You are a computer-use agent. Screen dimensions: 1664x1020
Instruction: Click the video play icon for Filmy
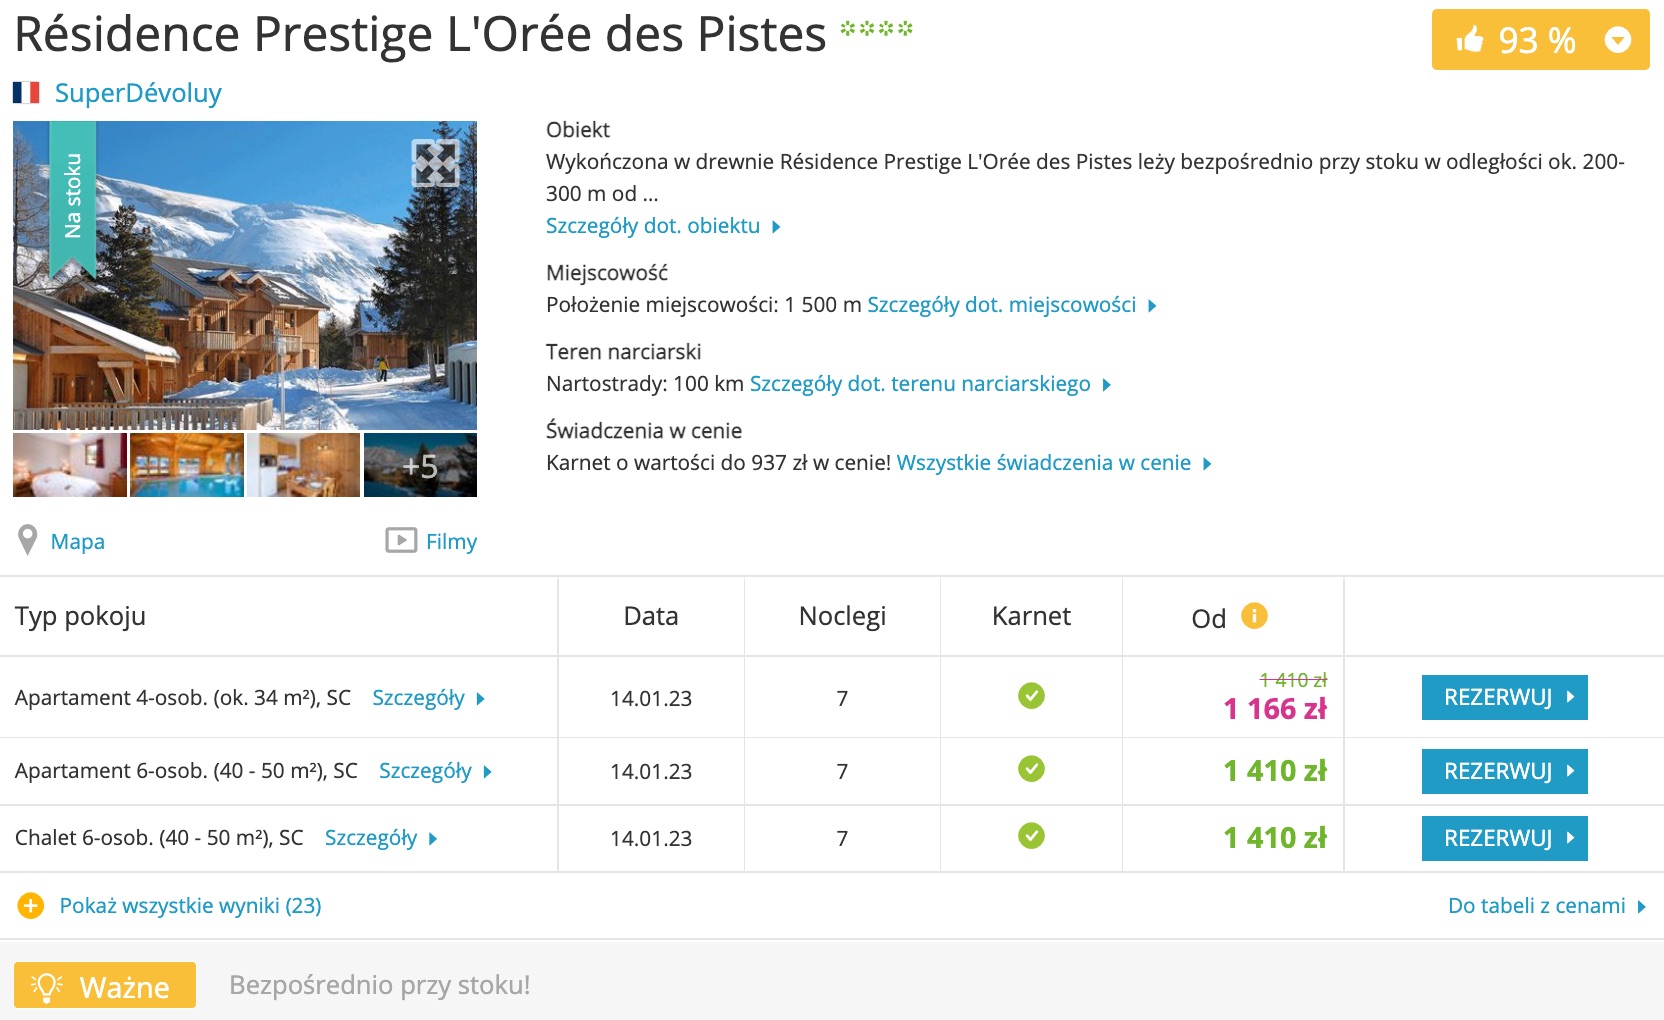tap(401, 540)
